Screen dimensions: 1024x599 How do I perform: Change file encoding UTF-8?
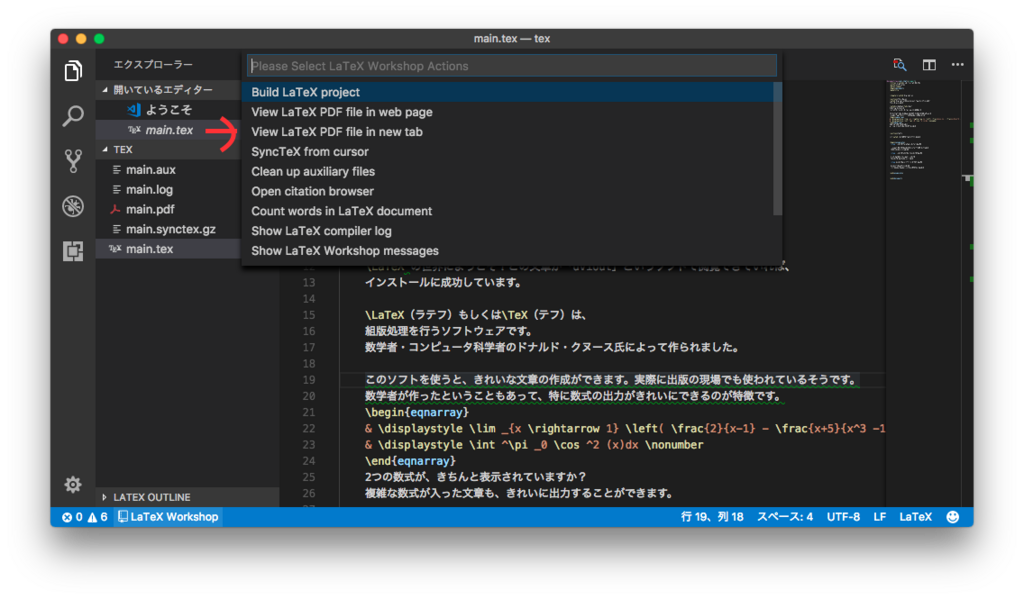point(843,517)
